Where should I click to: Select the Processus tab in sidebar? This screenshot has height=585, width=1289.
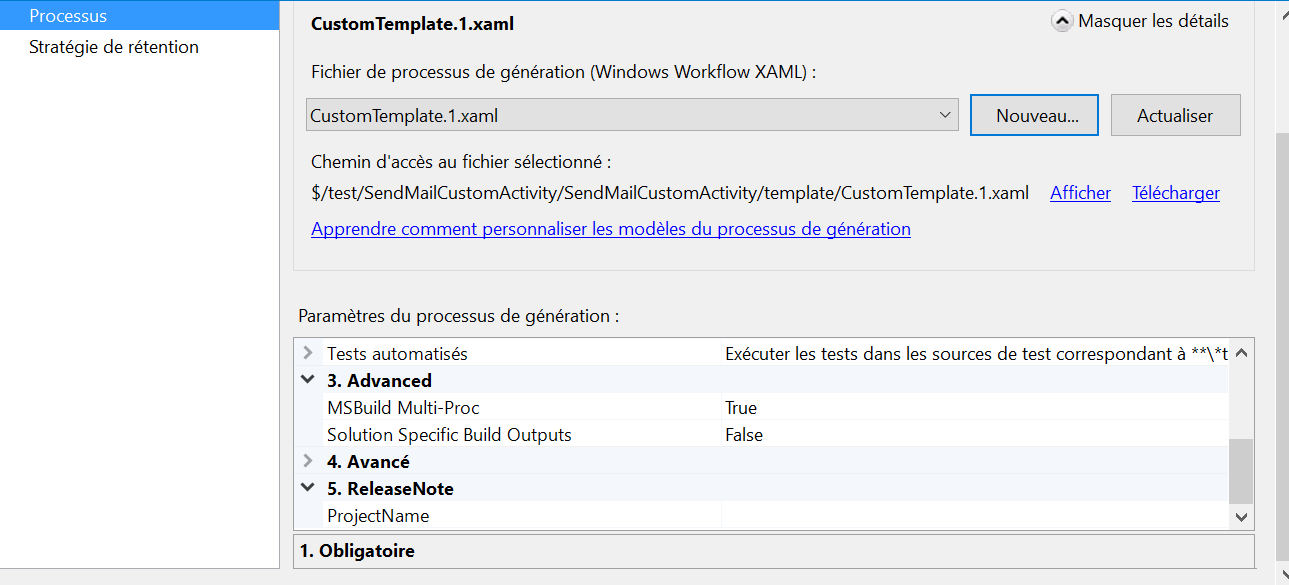tap(139, 16)
